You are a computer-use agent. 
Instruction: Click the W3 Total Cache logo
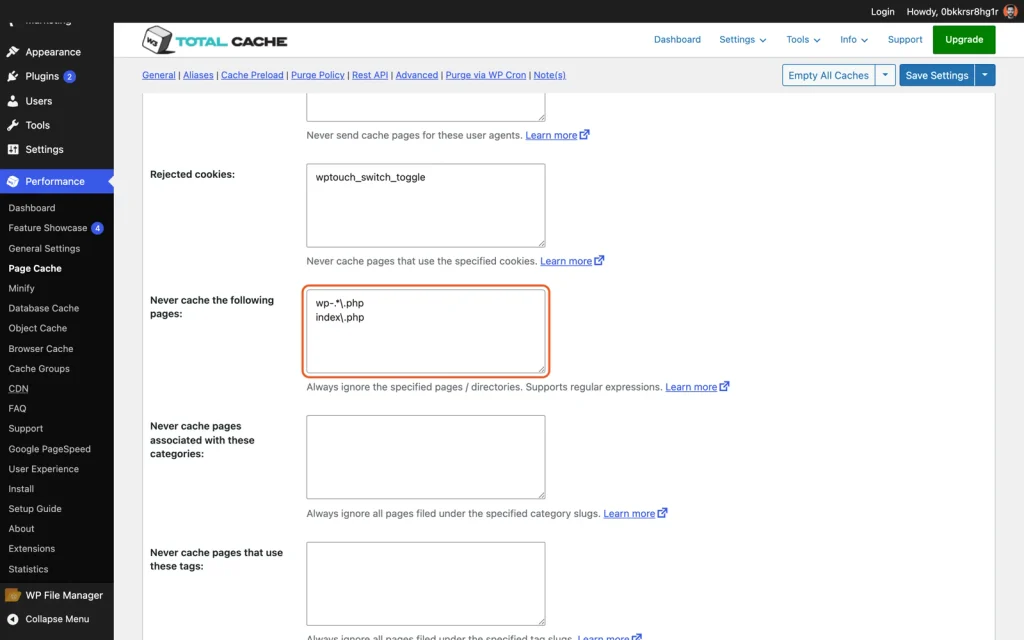(215, 40)
